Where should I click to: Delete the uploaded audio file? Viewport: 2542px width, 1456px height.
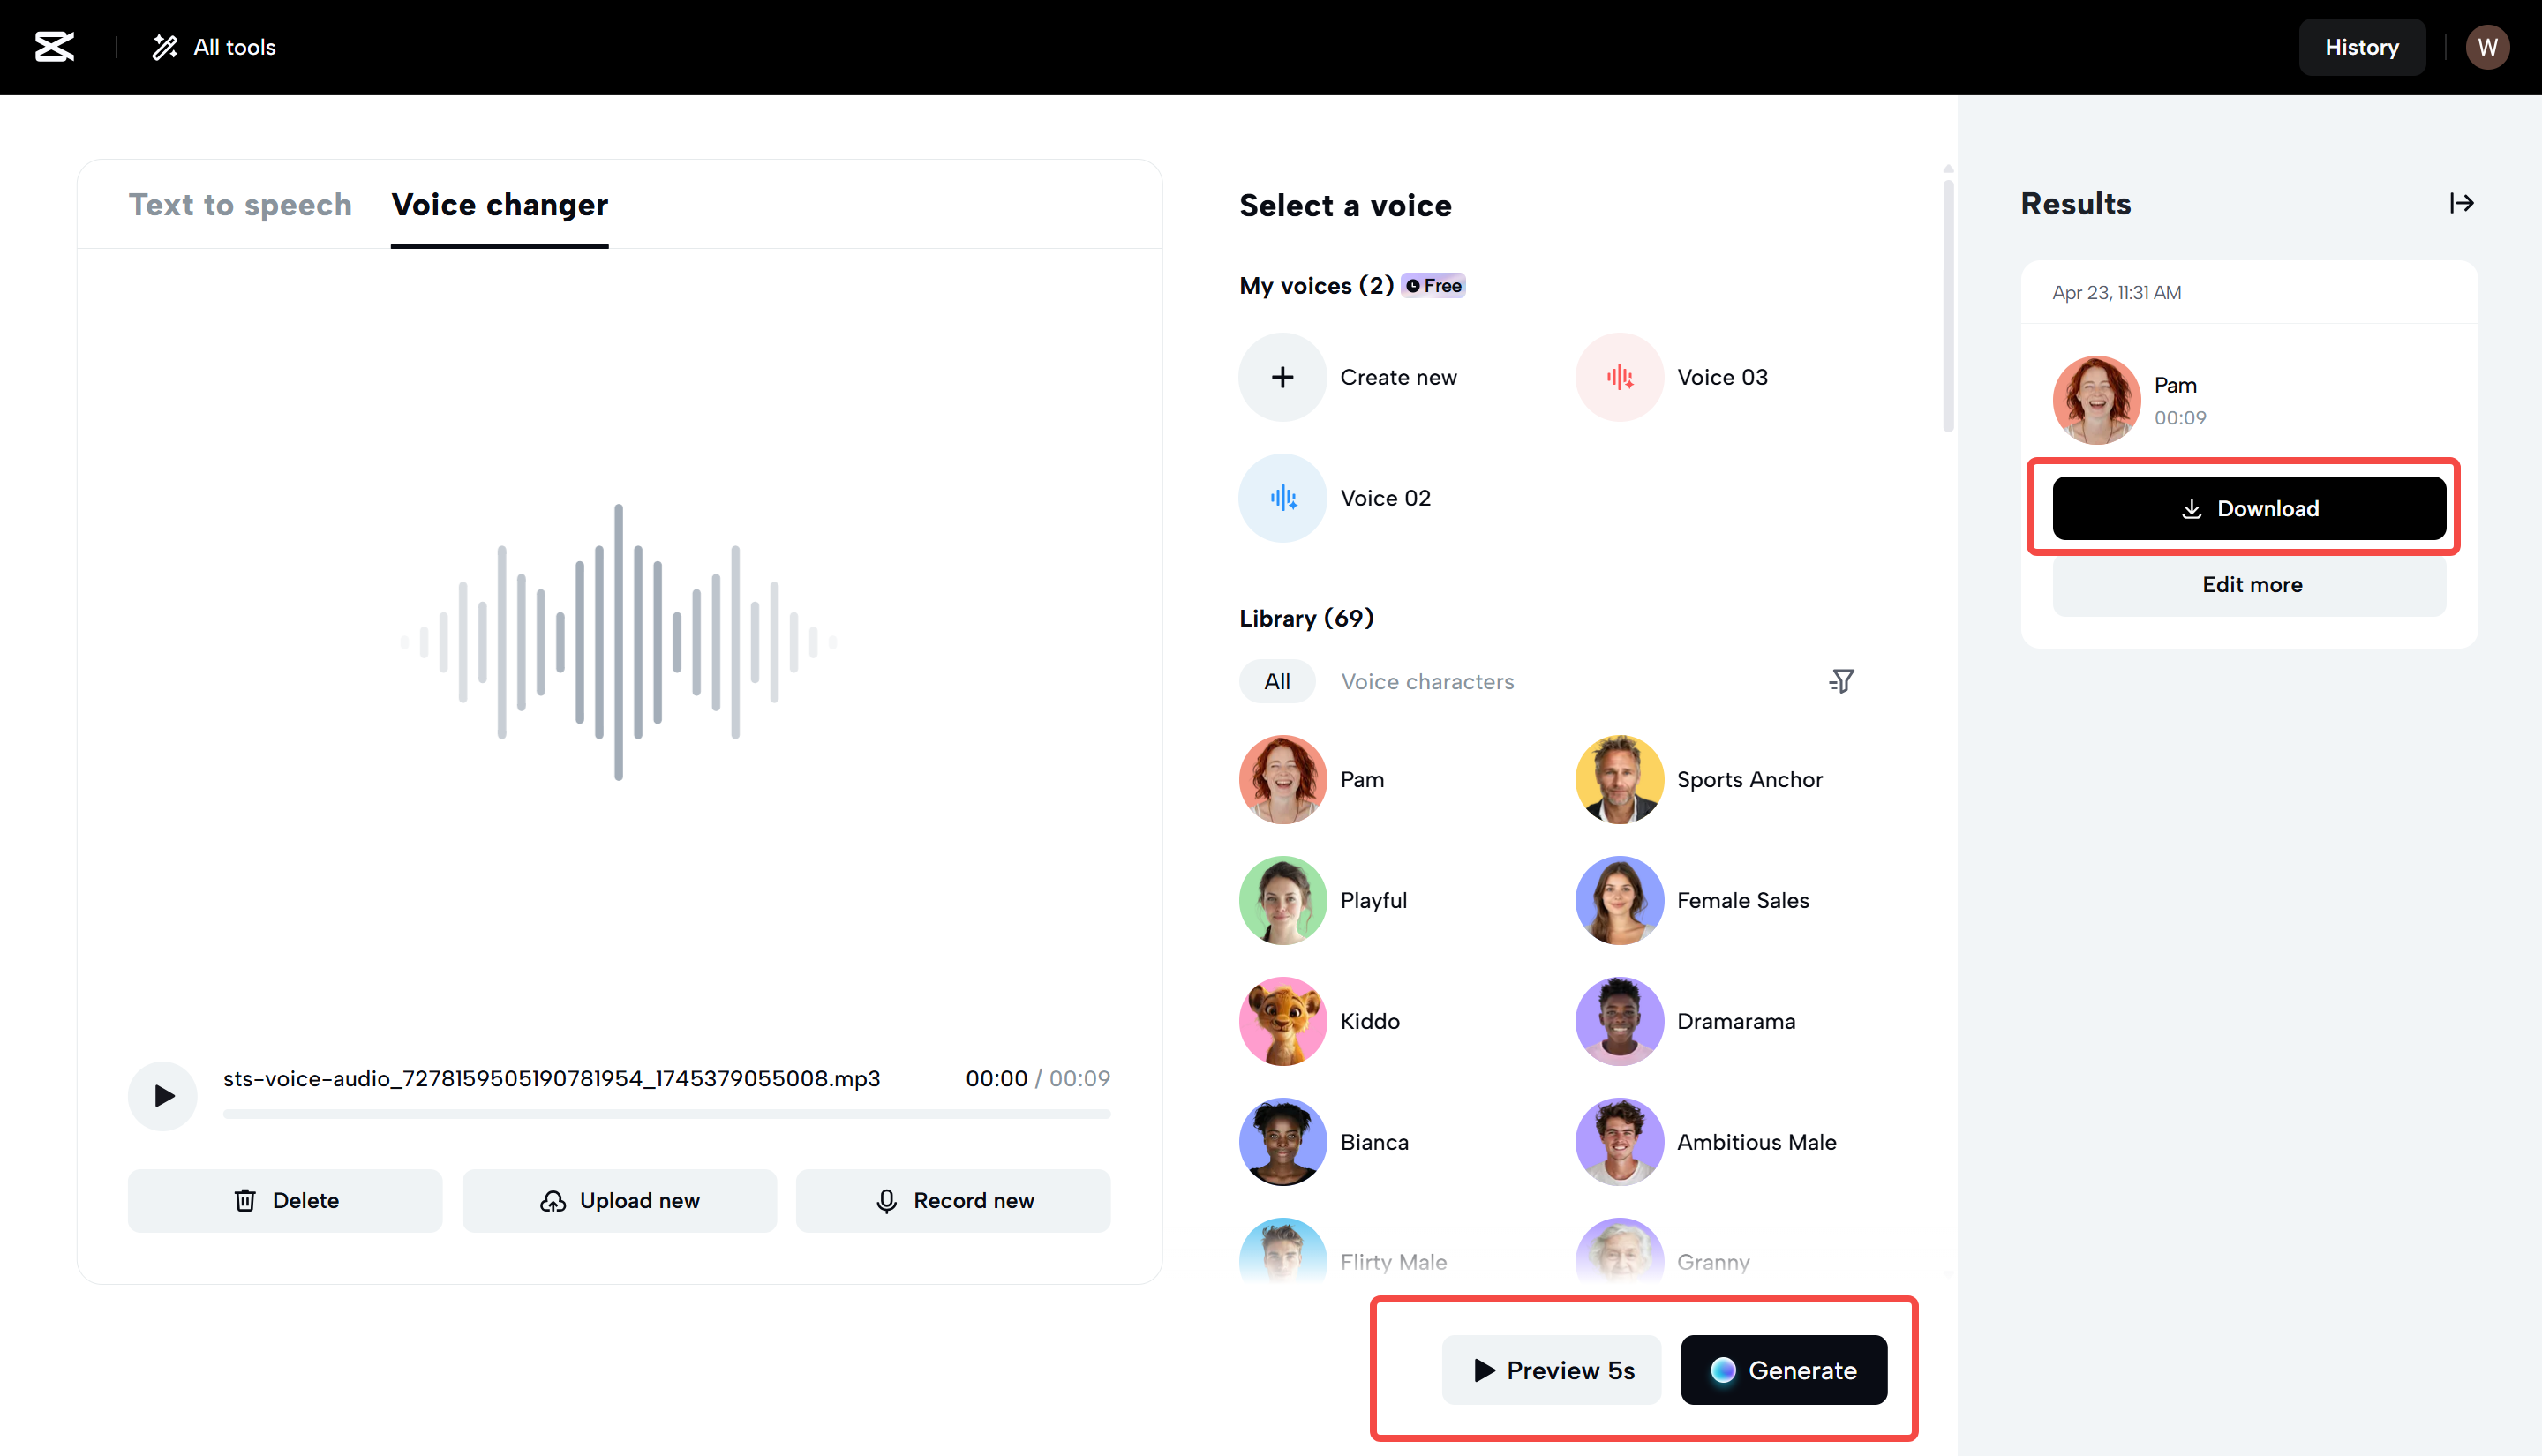[285, 1200]
